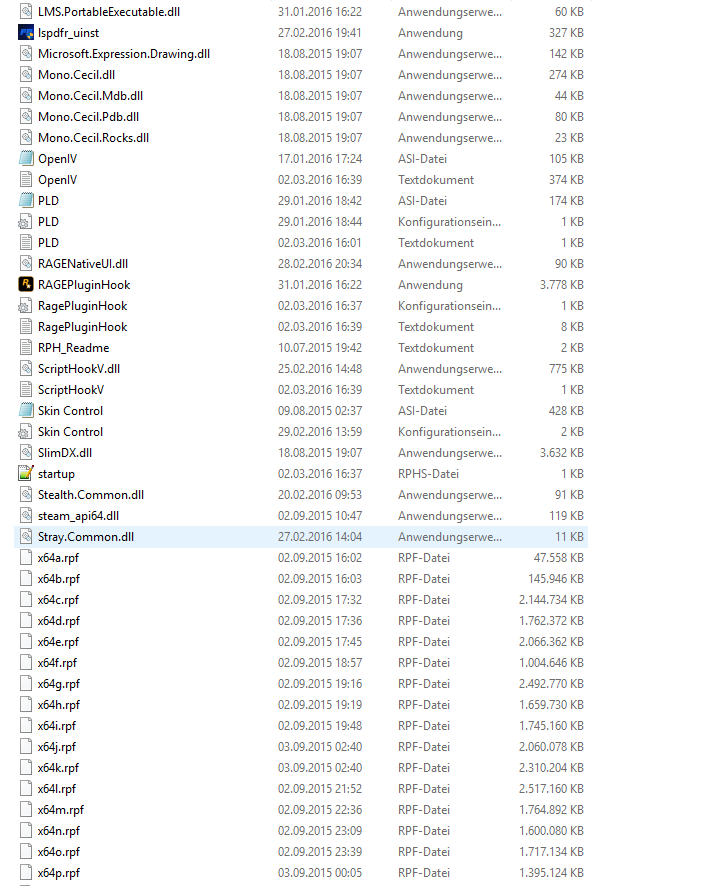The image size is (715, 890).
Task: Click the date 25.02.2016 14:48
Action: [319, 369]
